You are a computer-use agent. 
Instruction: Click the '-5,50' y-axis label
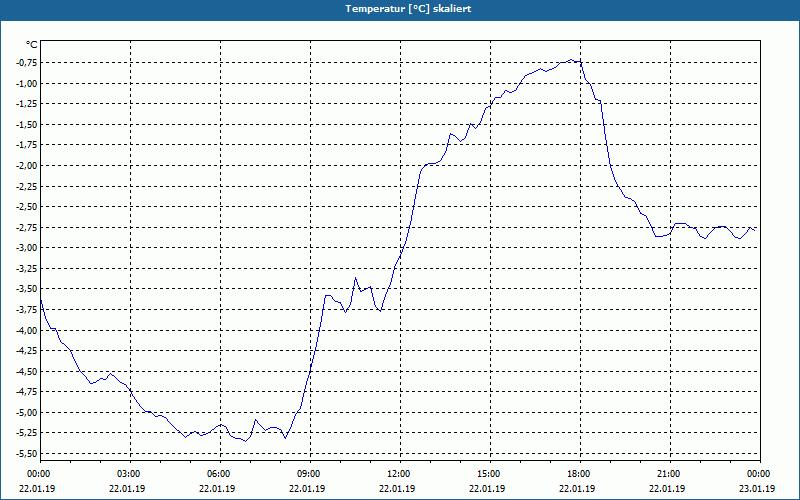(x=28, y=453)
